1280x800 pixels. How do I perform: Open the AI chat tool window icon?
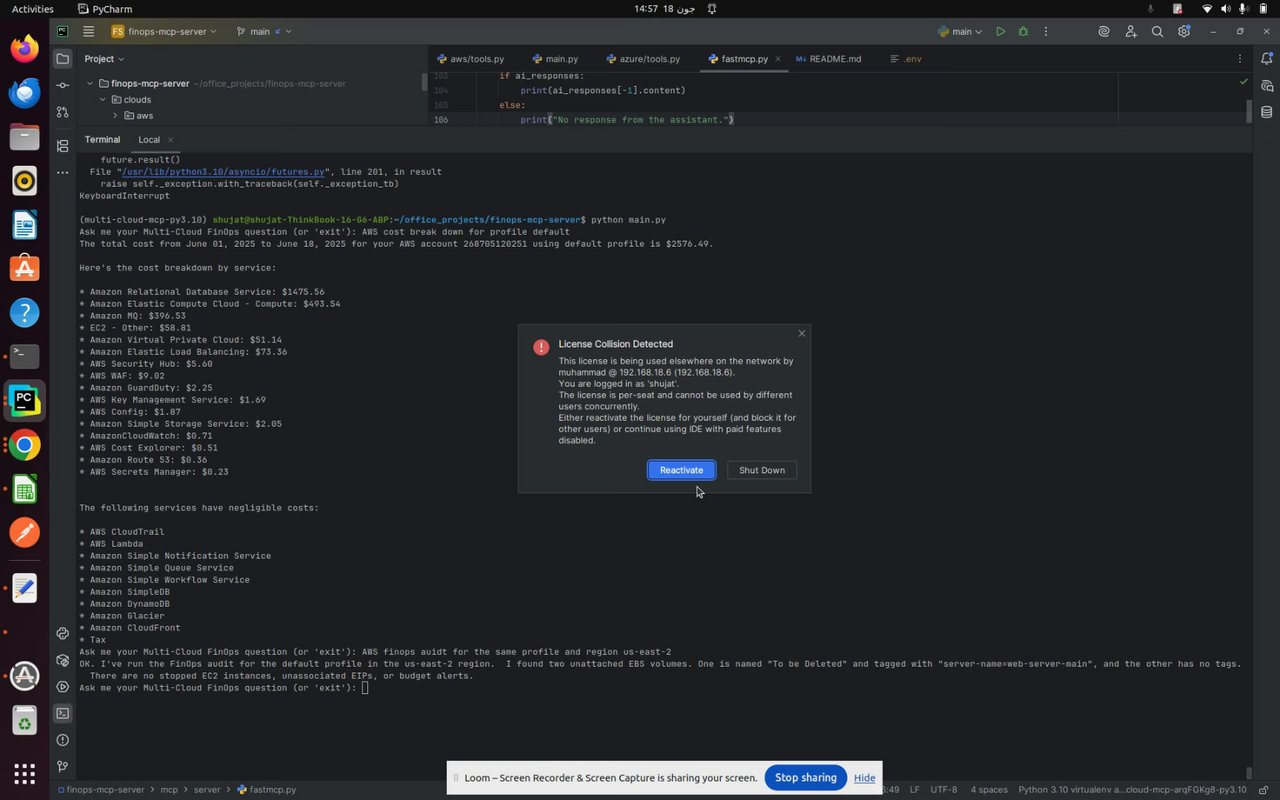pyautogui.click(x=1266, y=86)
